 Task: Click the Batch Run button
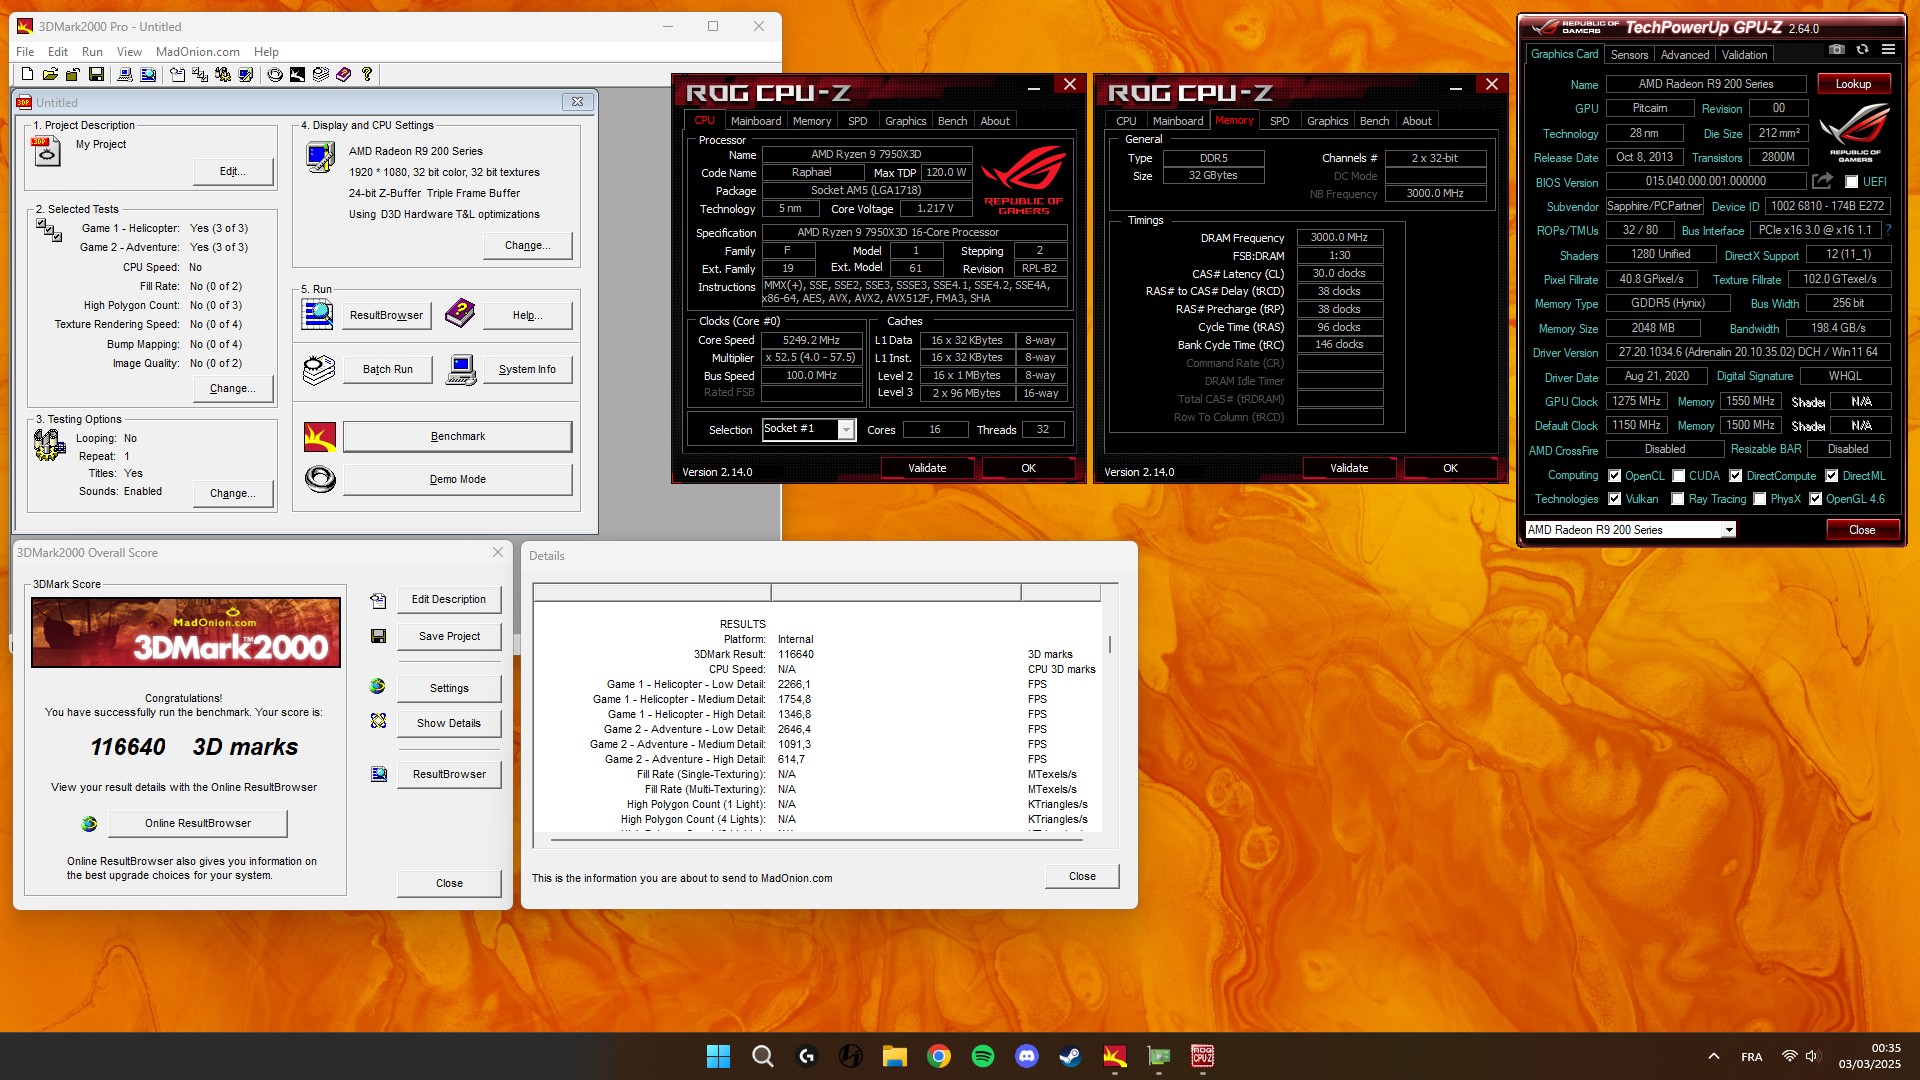[x=388, y=370]
